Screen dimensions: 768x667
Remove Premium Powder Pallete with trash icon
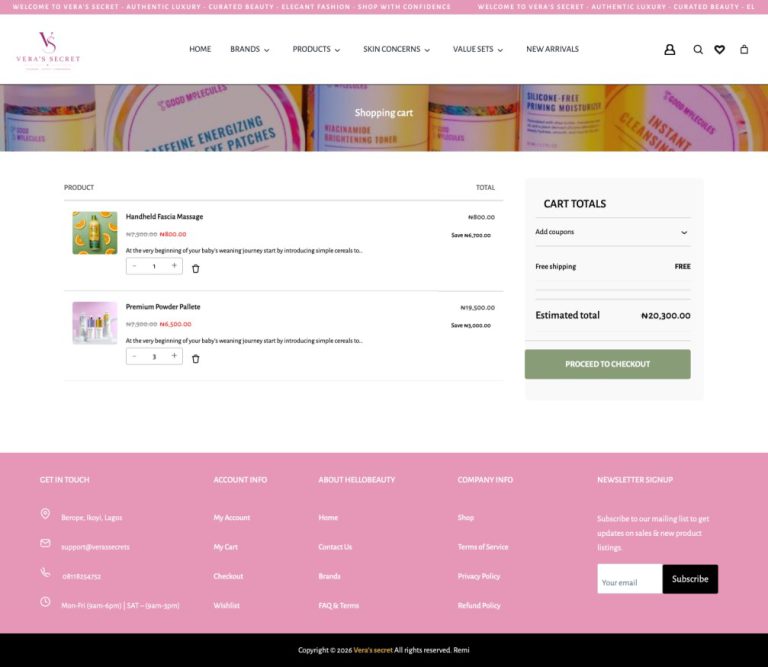195,359
